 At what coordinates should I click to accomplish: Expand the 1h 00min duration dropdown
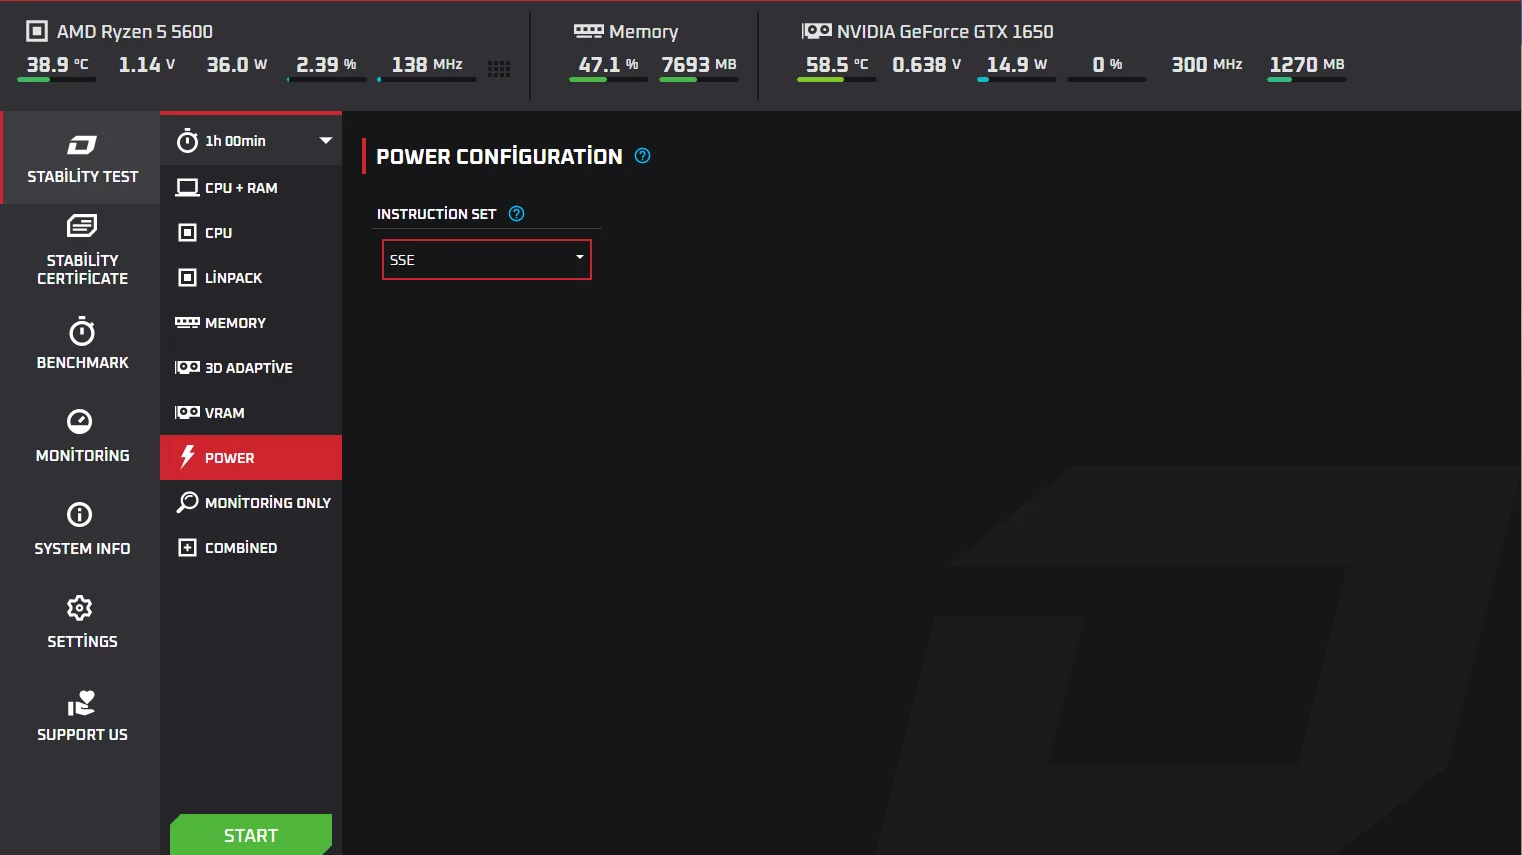click(x=251, y=141)
